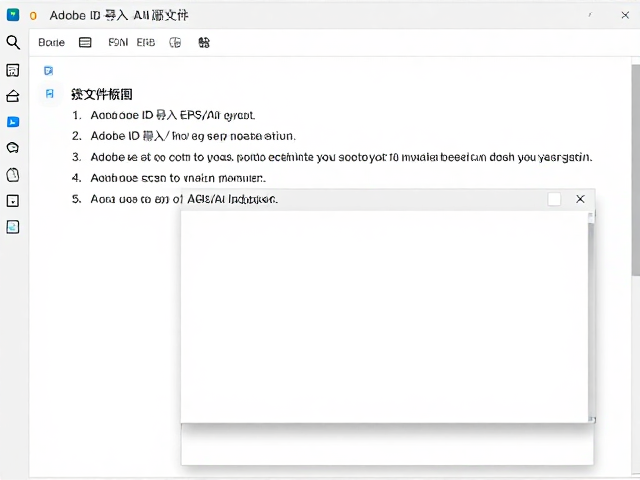
Task: Select list item 3 starting 'Adobe'
Action: 332,157
